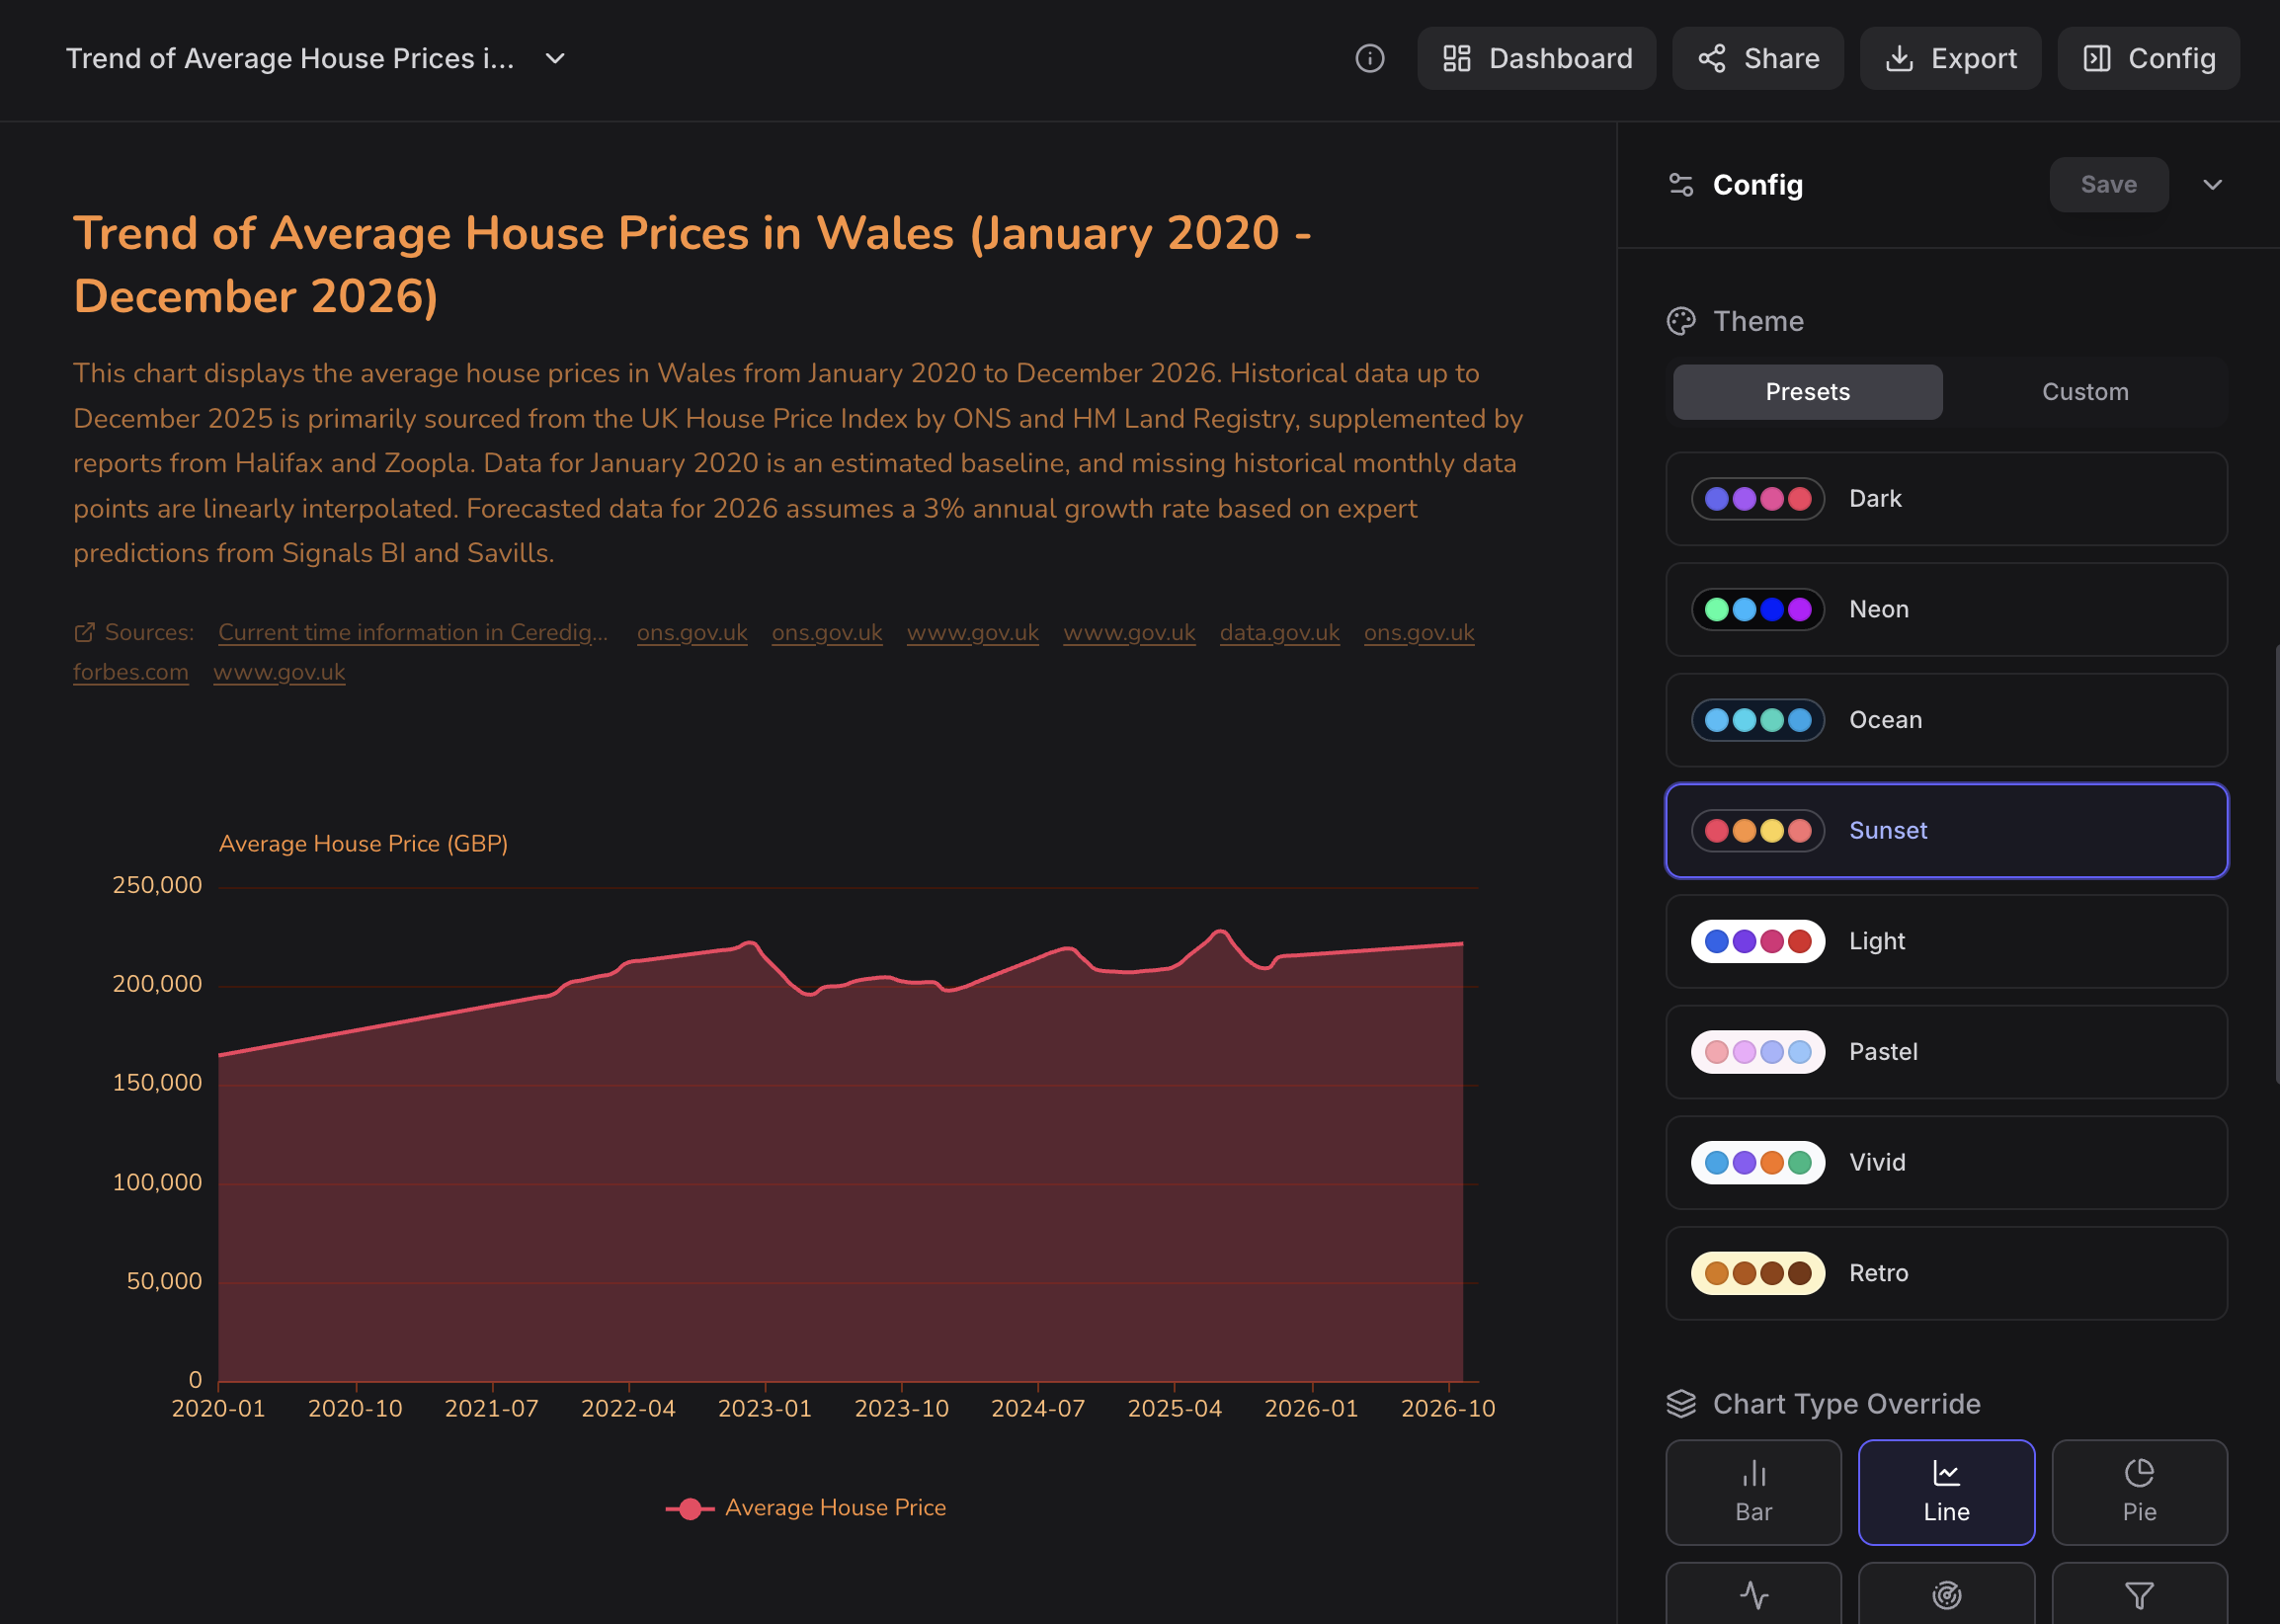This screenshot has height=1624, width=2280.
Task: Switch to the Custom theme tab
Action: click(x=2084, y=392)
